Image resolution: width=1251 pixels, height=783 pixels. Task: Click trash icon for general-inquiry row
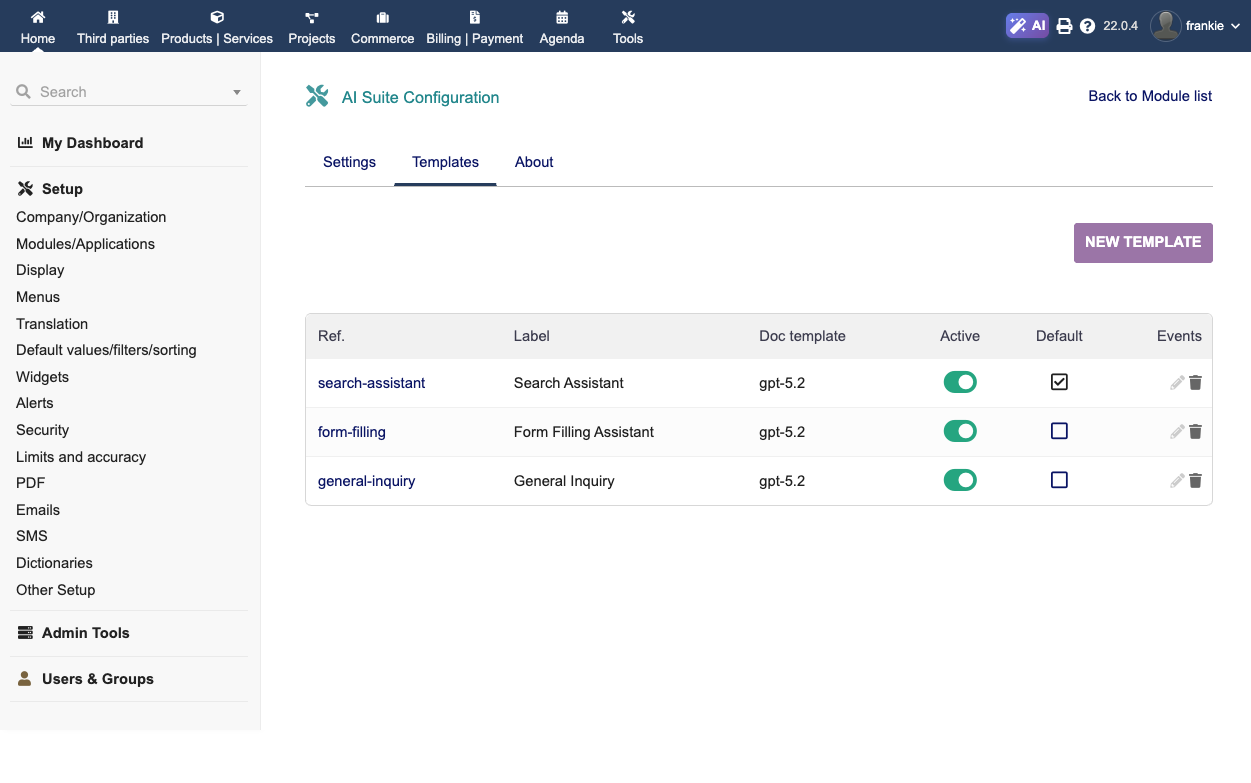coord(1195,481)
